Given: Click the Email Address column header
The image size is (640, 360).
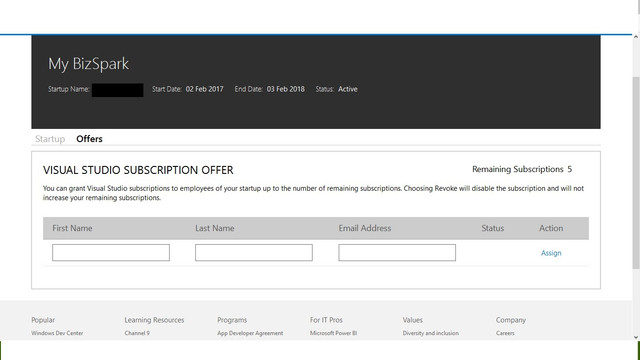Looking at the screenshot, I should [364, 228].
